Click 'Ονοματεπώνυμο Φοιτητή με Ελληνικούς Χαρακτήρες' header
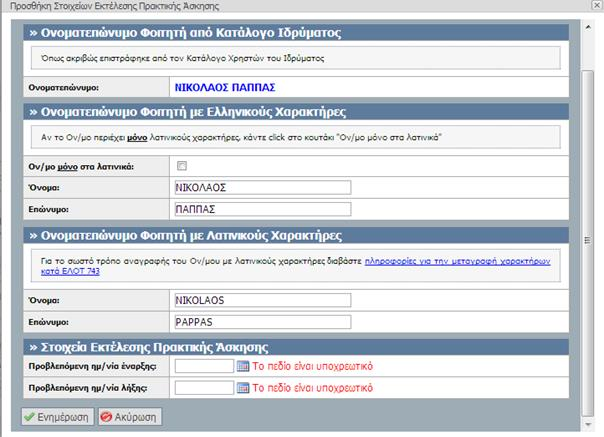Viewport: 604px width, 437px height. click(296, 112)
